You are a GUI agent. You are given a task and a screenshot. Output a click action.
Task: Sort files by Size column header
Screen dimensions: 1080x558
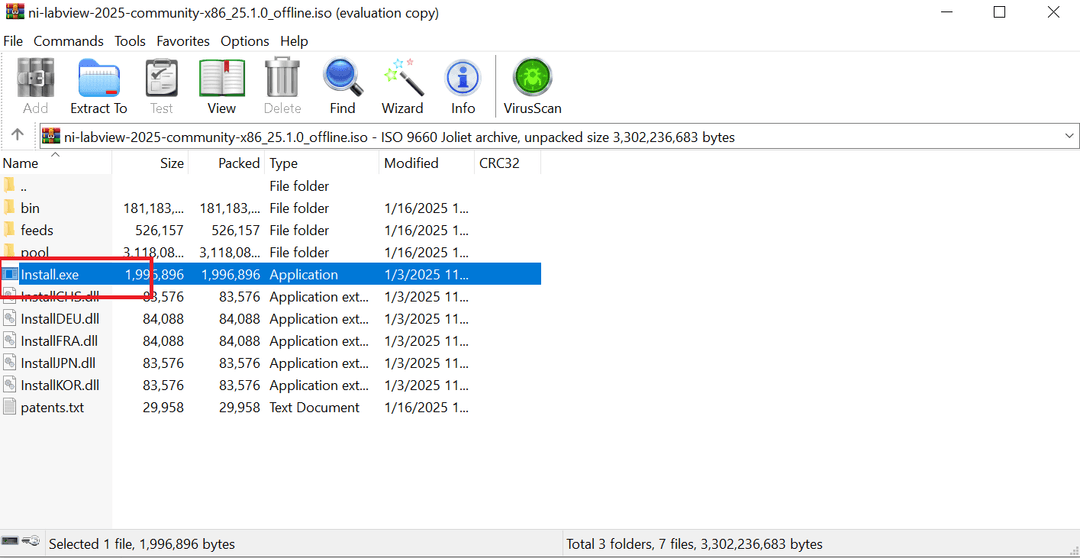tap(172, 163)
